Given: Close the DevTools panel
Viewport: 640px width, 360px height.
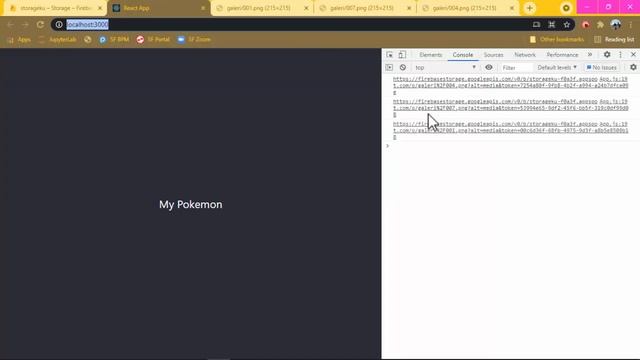Looking at the screenshot, I should [x=633, y=54].
